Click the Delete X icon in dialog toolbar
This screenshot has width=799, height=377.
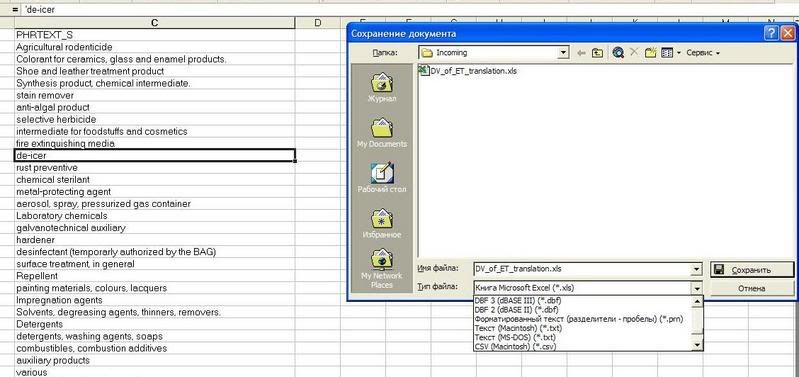pyautogui.click(x=634, y=52)
